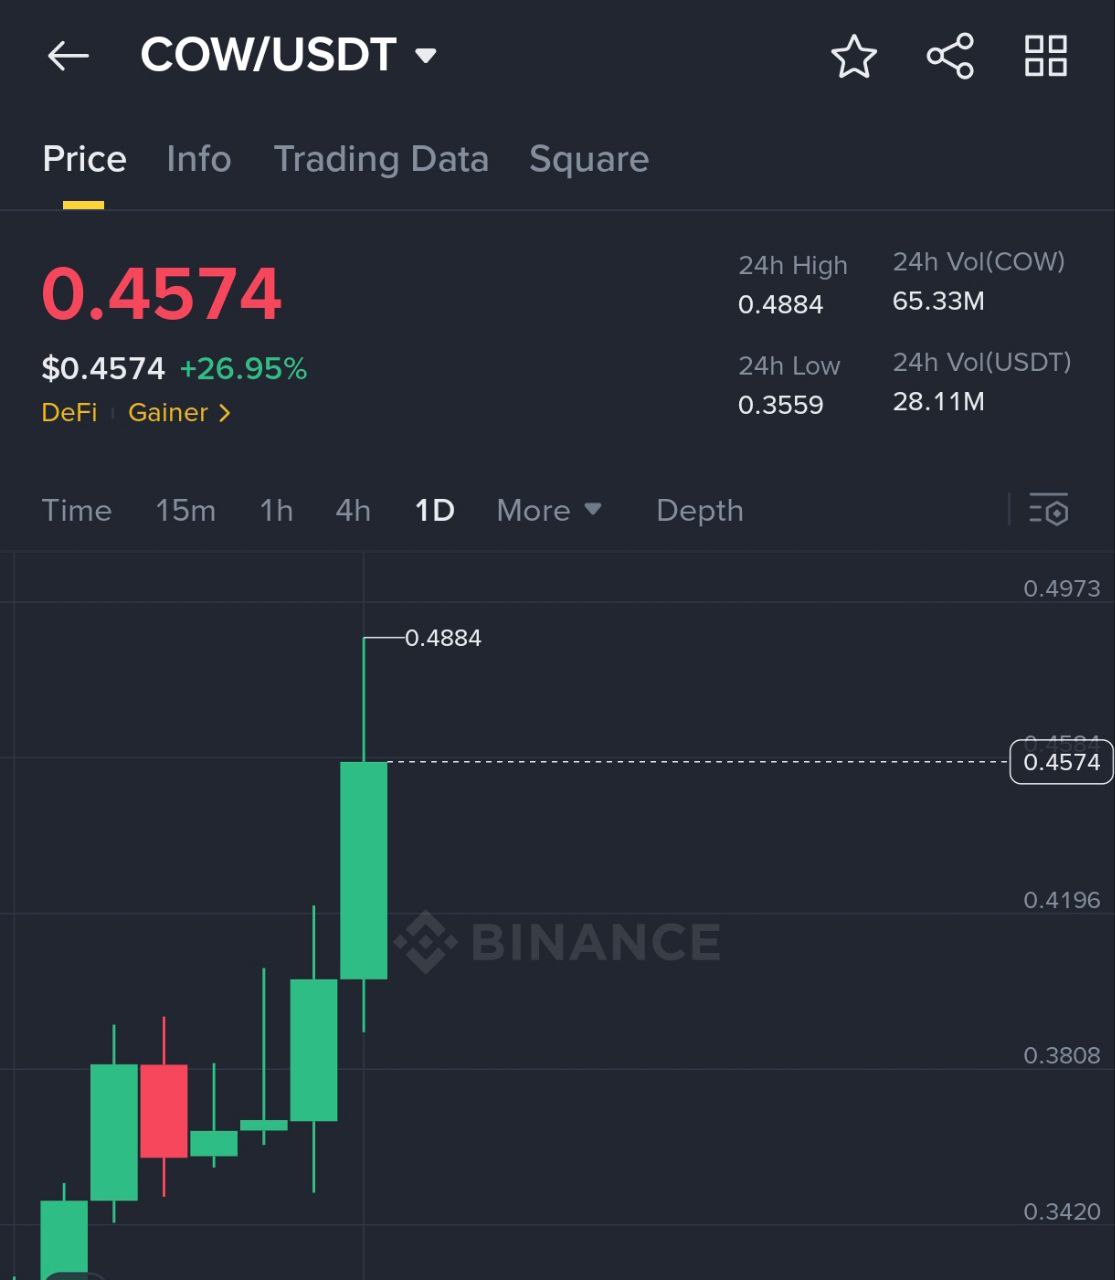Show the Depth chart view

tap(700, 510)
